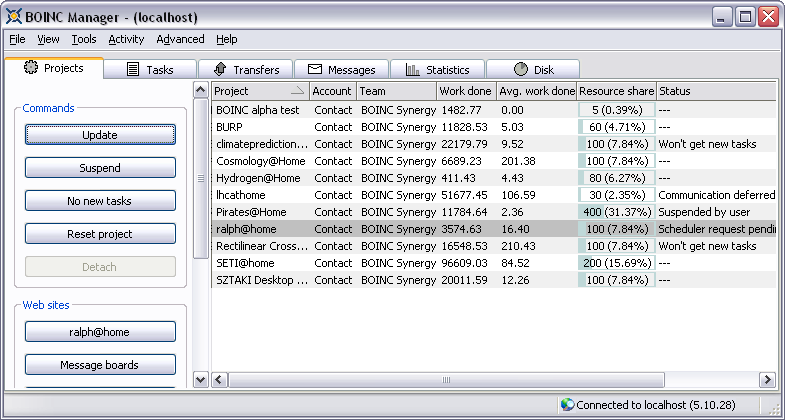The height and width of the screenshot is (420, 785).
Task: Open the Tools menu
Action: 84,39
